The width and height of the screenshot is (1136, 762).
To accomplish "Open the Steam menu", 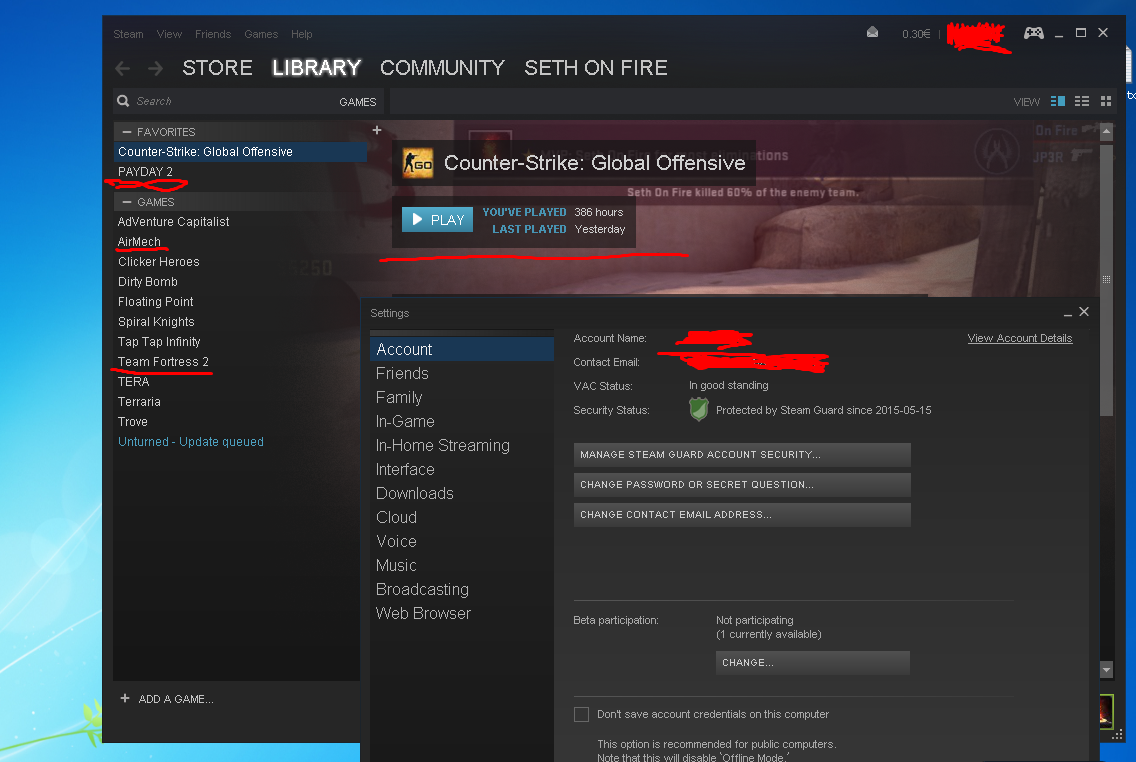I will [x=128, y=34].
